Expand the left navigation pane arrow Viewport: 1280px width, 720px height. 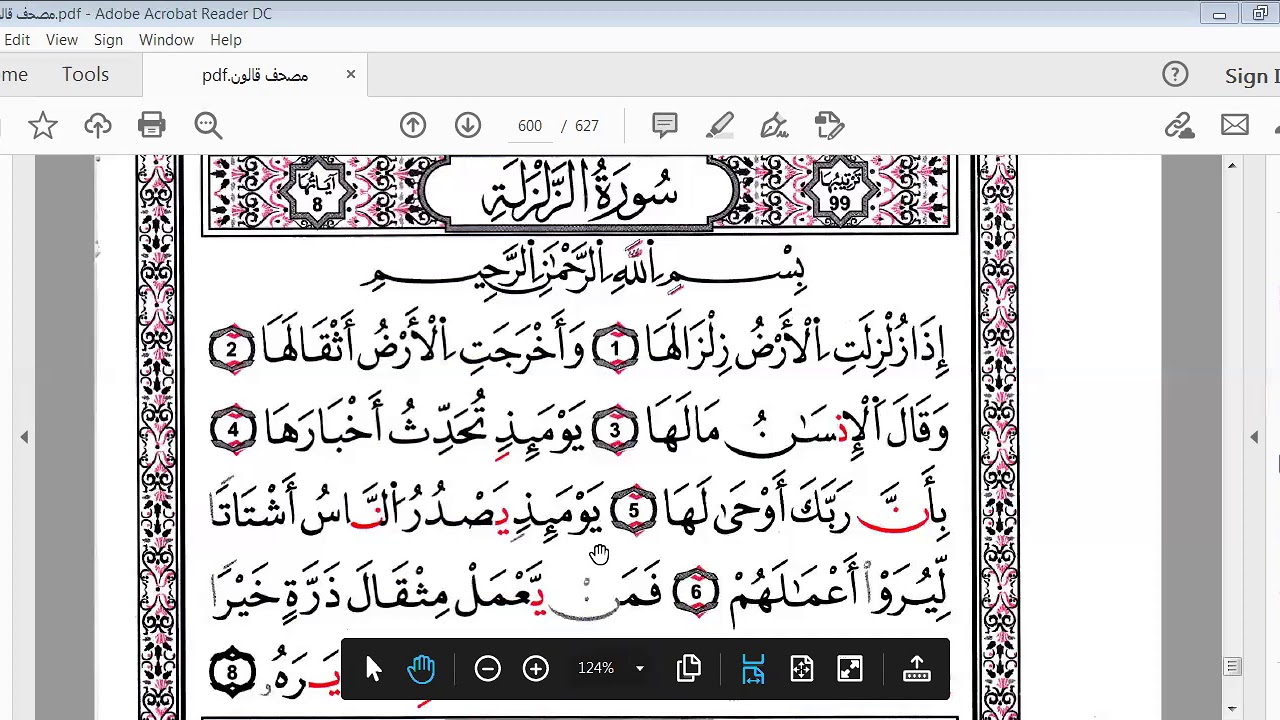tap(24, 437)
